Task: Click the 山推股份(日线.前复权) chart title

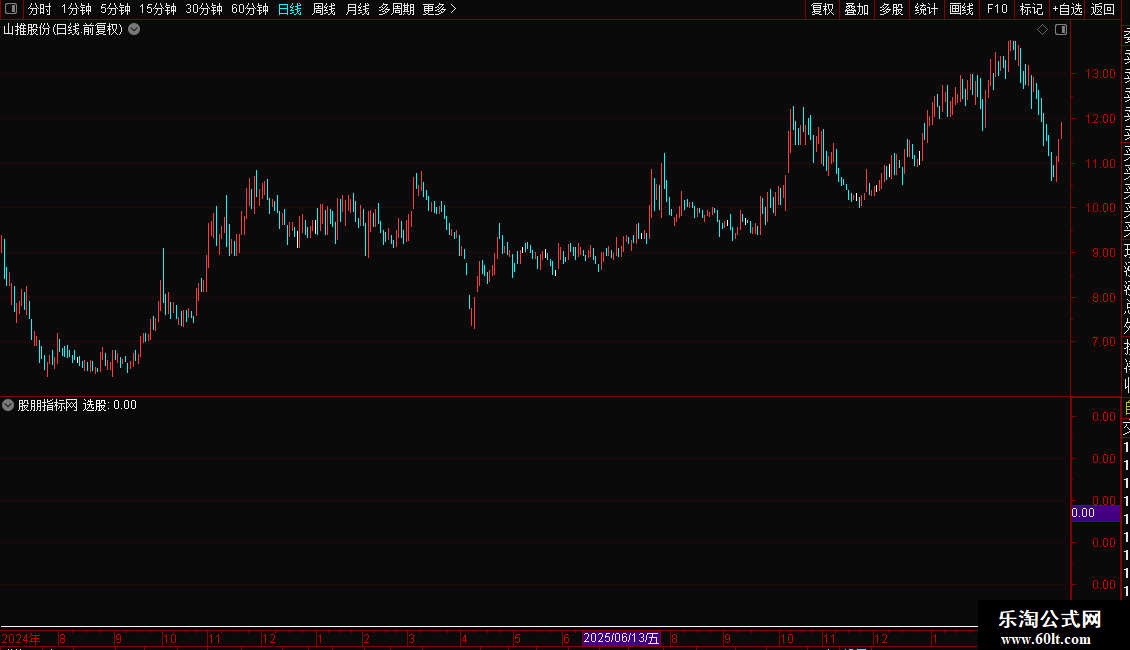Action: click(63, 30)
